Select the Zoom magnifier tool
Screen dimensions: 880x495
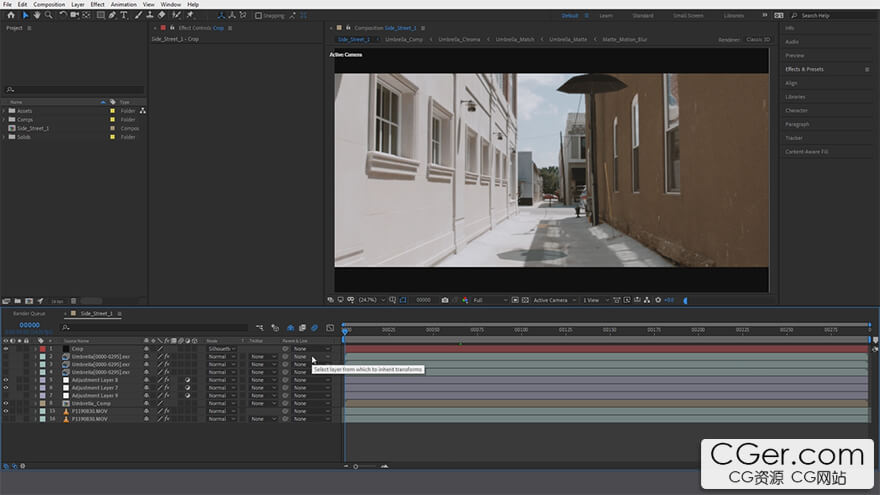point(48,15)
